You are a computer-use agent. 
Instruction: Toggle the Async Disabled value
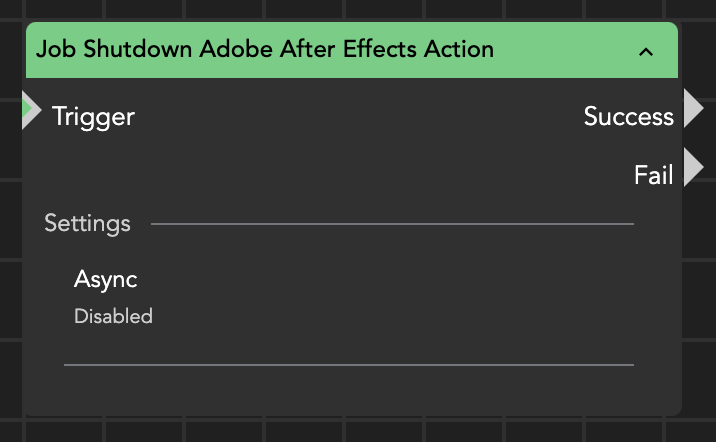pos(113,317)
